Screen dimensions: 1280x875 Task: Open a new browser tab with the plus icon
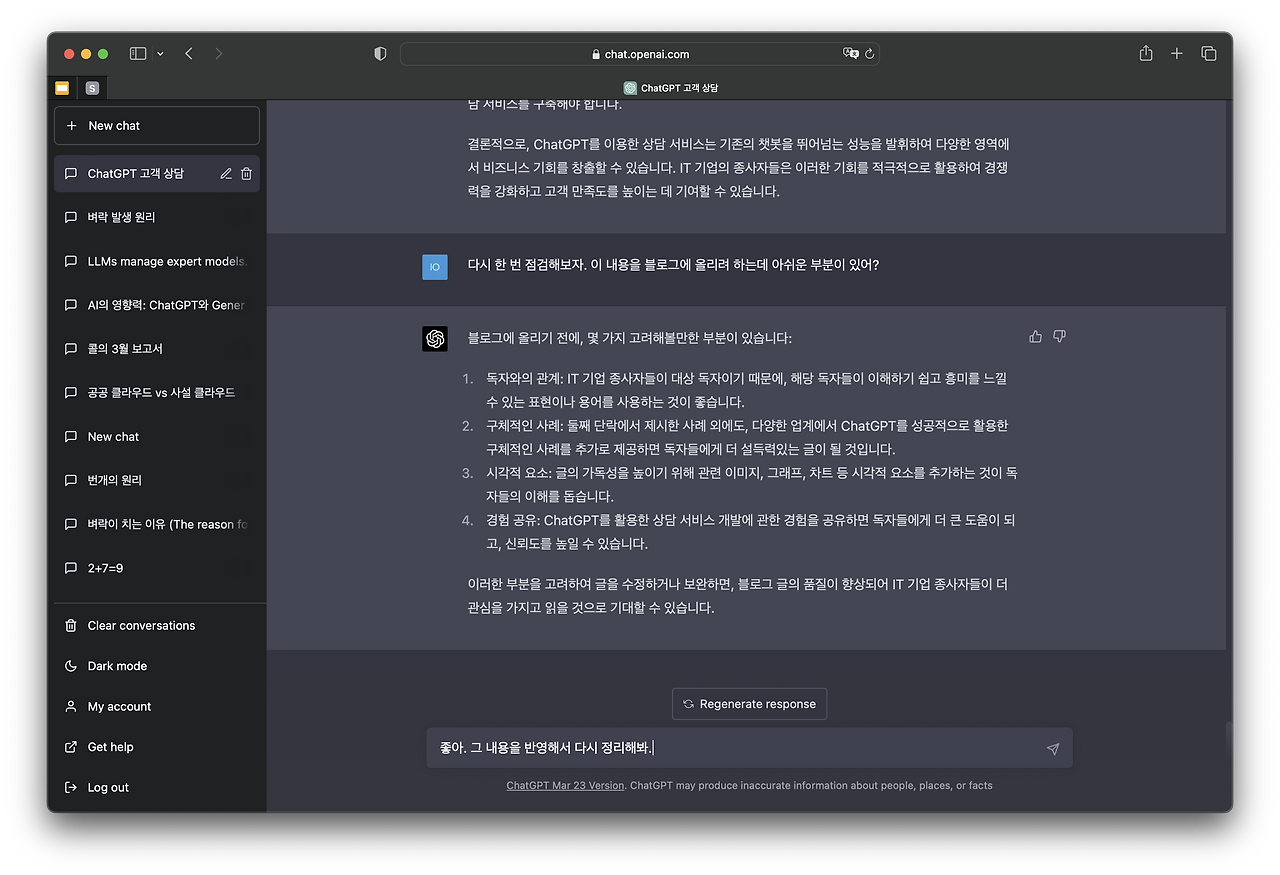(x=1176, y=53)
